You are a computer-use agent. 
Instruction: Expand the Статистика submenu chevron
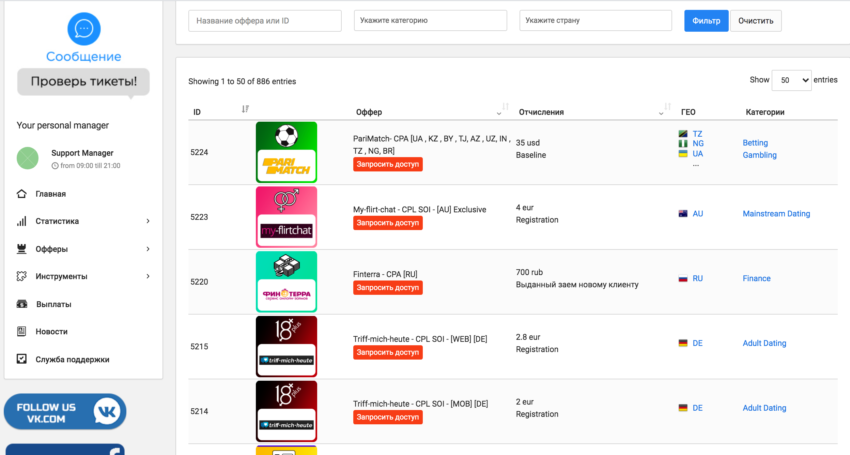(147, 221)
